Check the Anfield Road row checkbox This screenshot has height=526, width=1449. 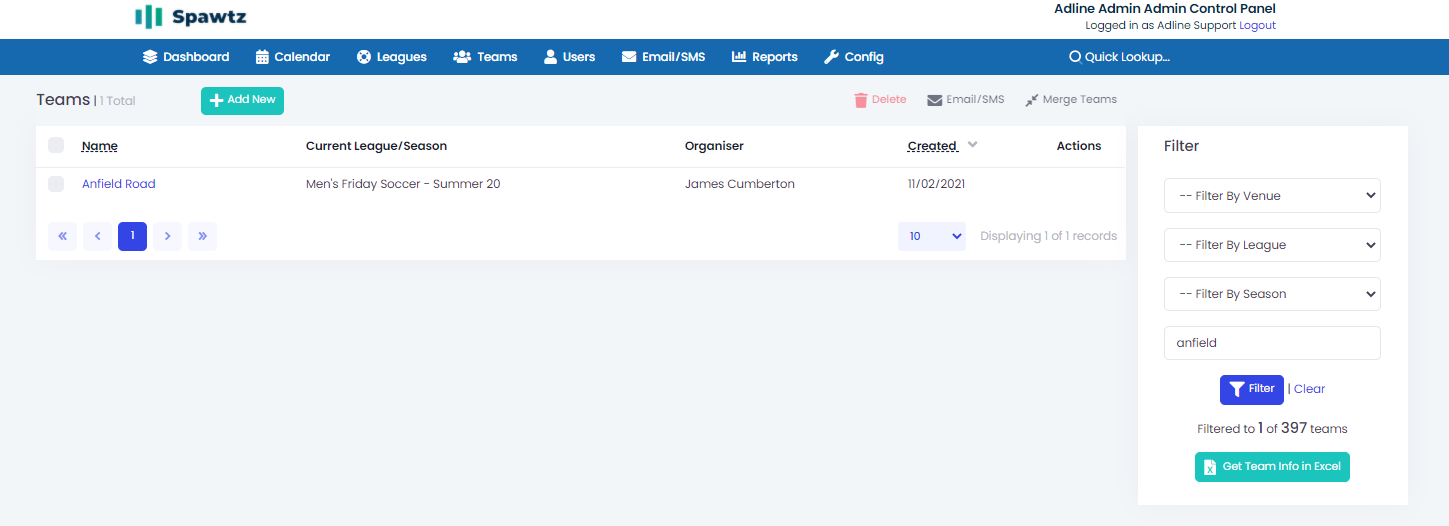(56, 184)
